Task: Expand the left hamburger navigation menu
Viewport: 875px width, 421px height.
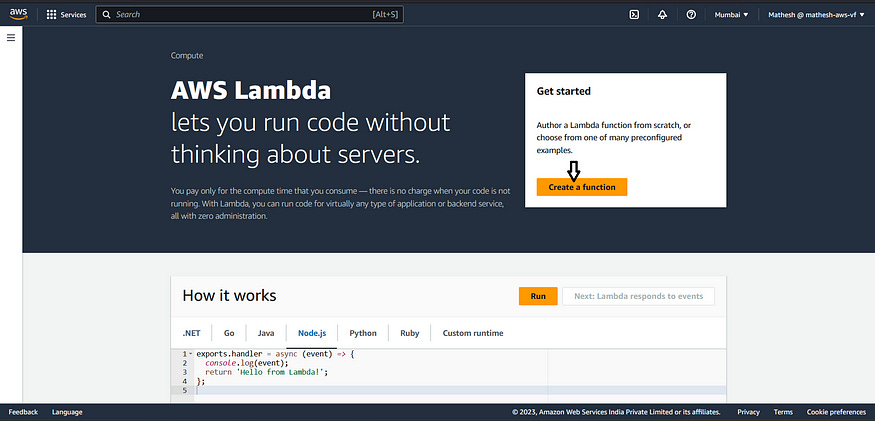Action: pos(11,38)
